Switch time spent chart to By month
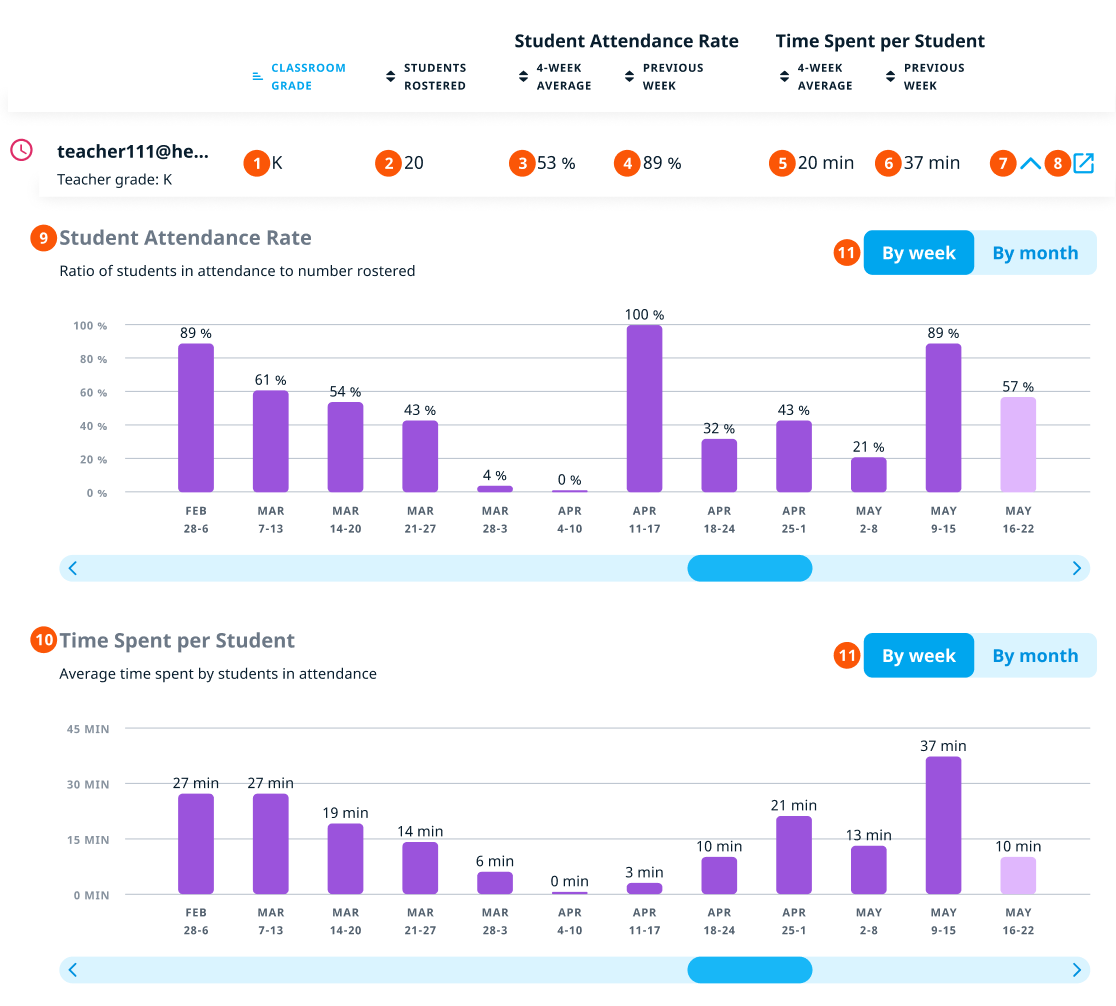The width and height of the screenshot is (1116, 1006). point(1035,656)
